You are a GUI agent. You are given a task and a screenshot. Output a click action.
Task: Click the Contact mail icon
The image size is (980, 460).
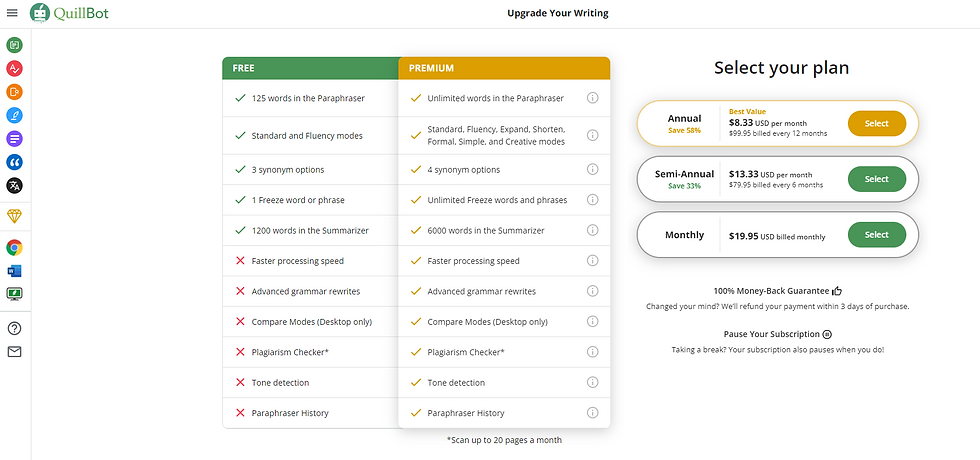(x=14, y=351)
